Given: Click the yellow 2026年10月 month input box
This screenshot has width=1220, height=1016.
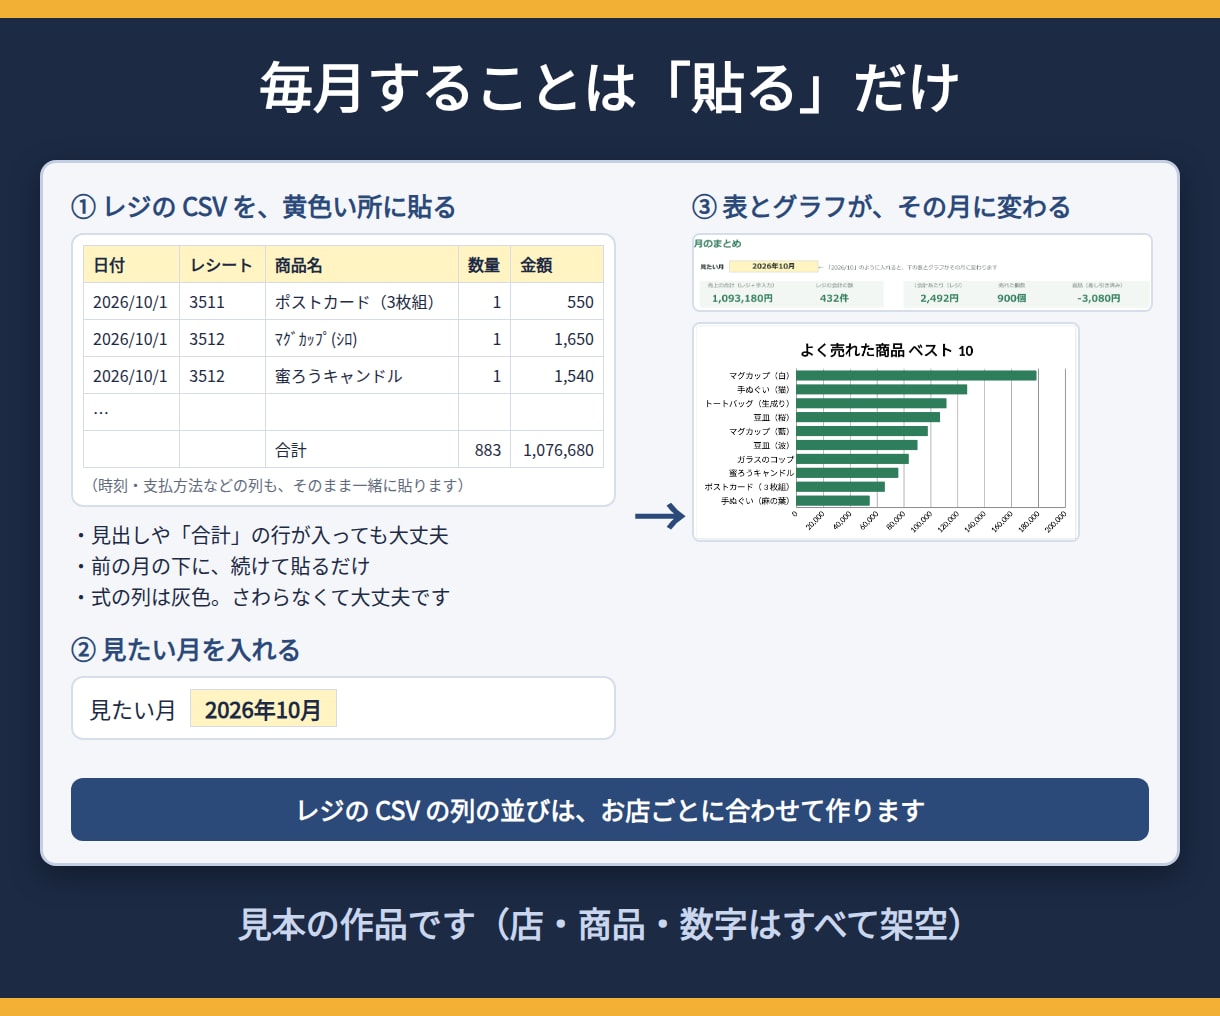Looking at the screenshot, I should click(x=263, y=708).
